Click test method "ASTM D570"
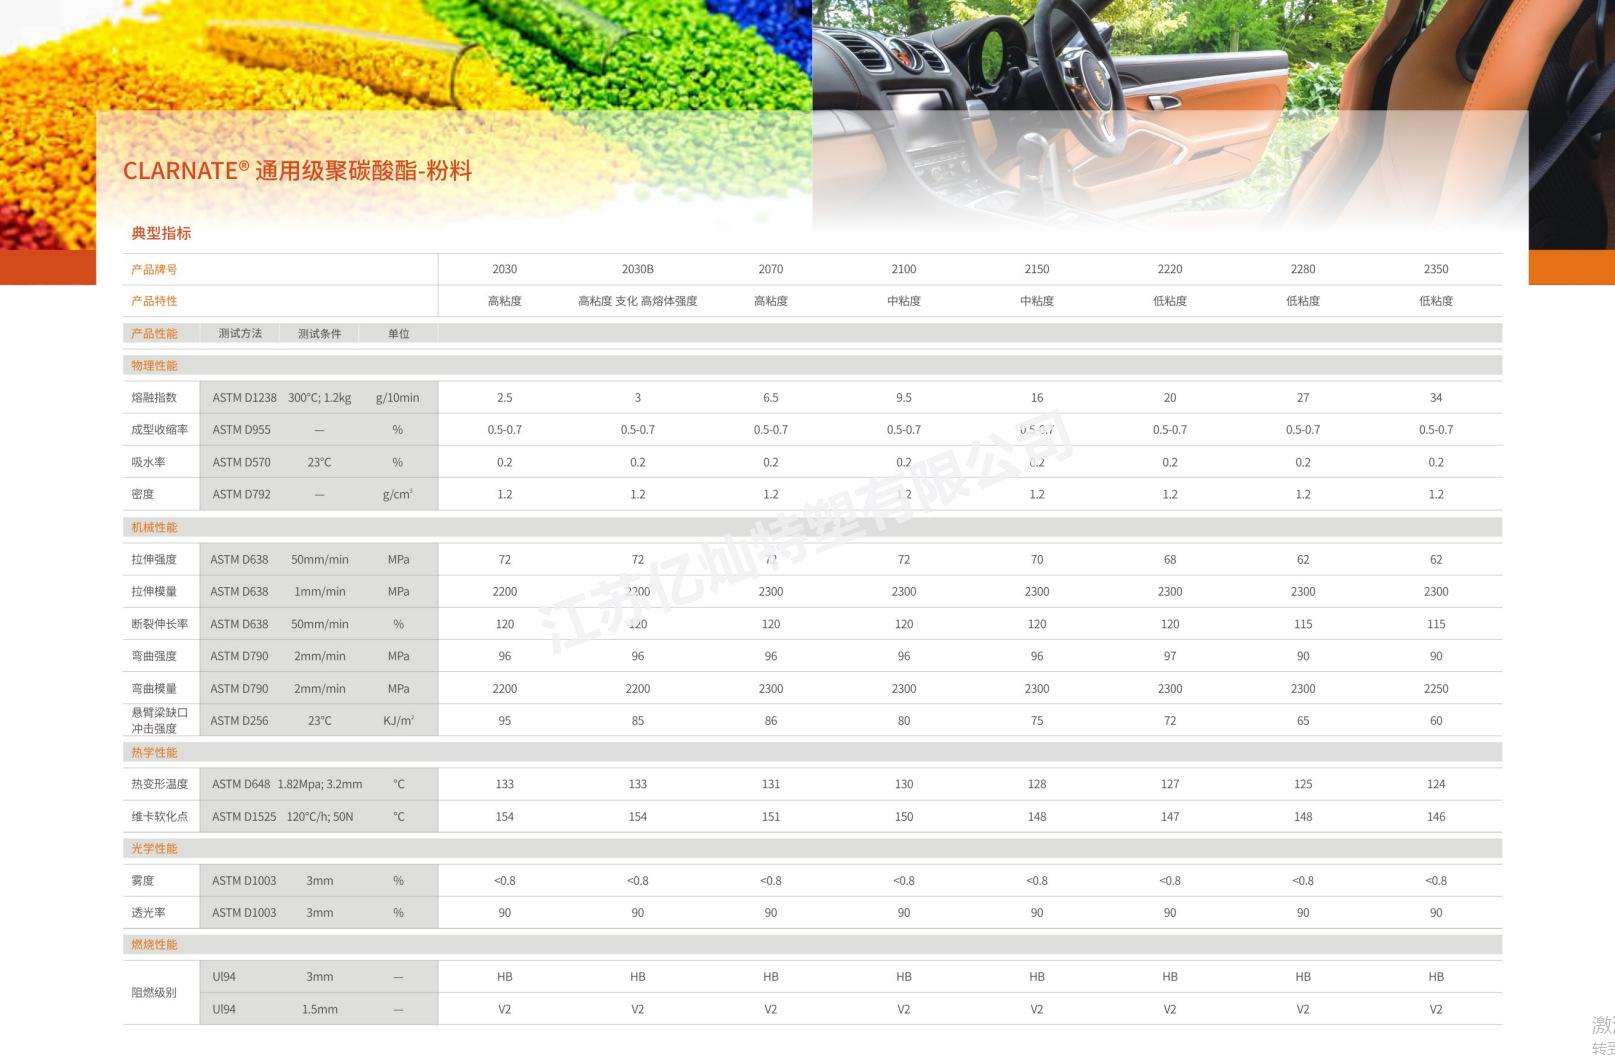 point(241,462)
